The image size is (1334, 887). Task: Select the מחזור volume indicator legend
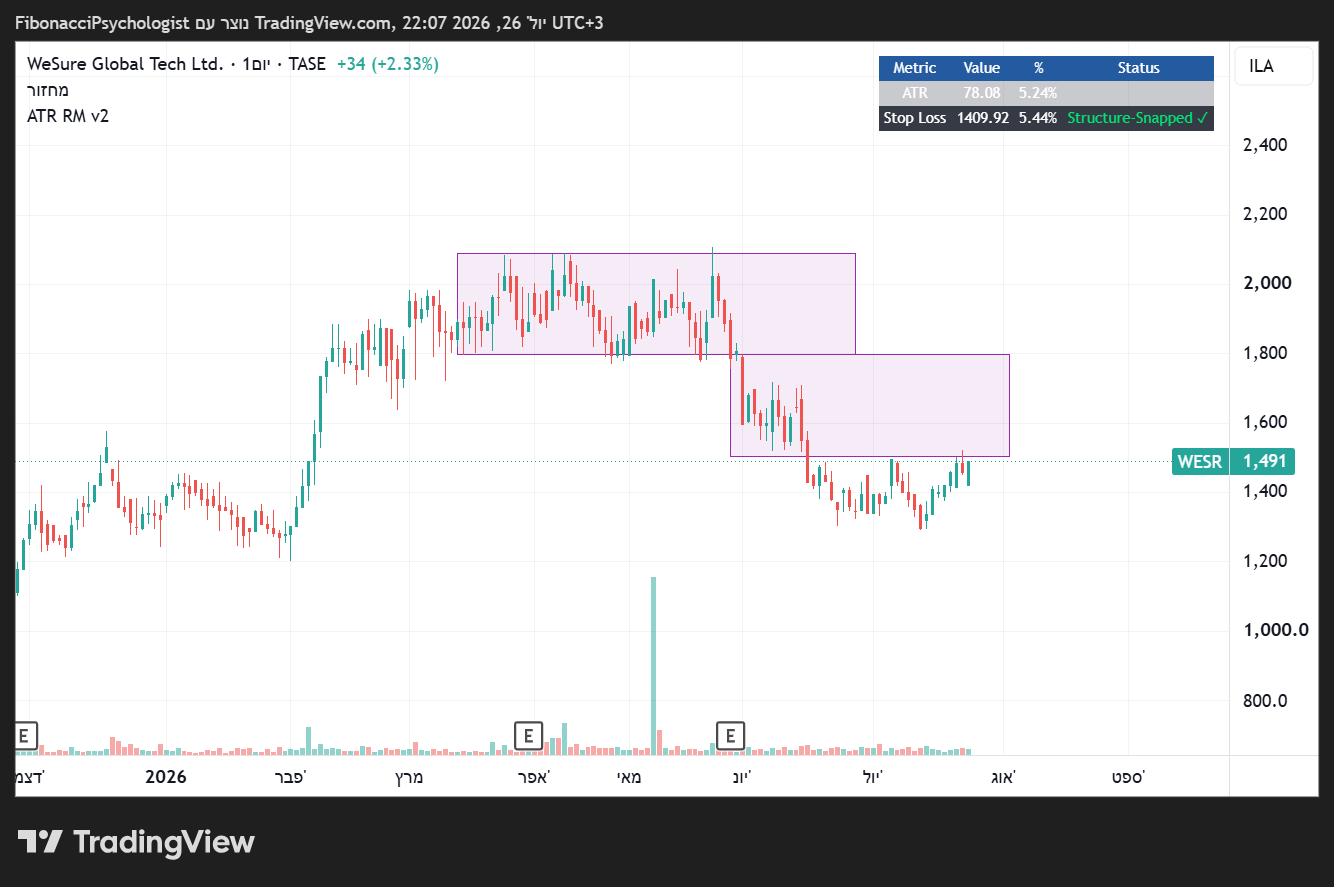point(48,90)
